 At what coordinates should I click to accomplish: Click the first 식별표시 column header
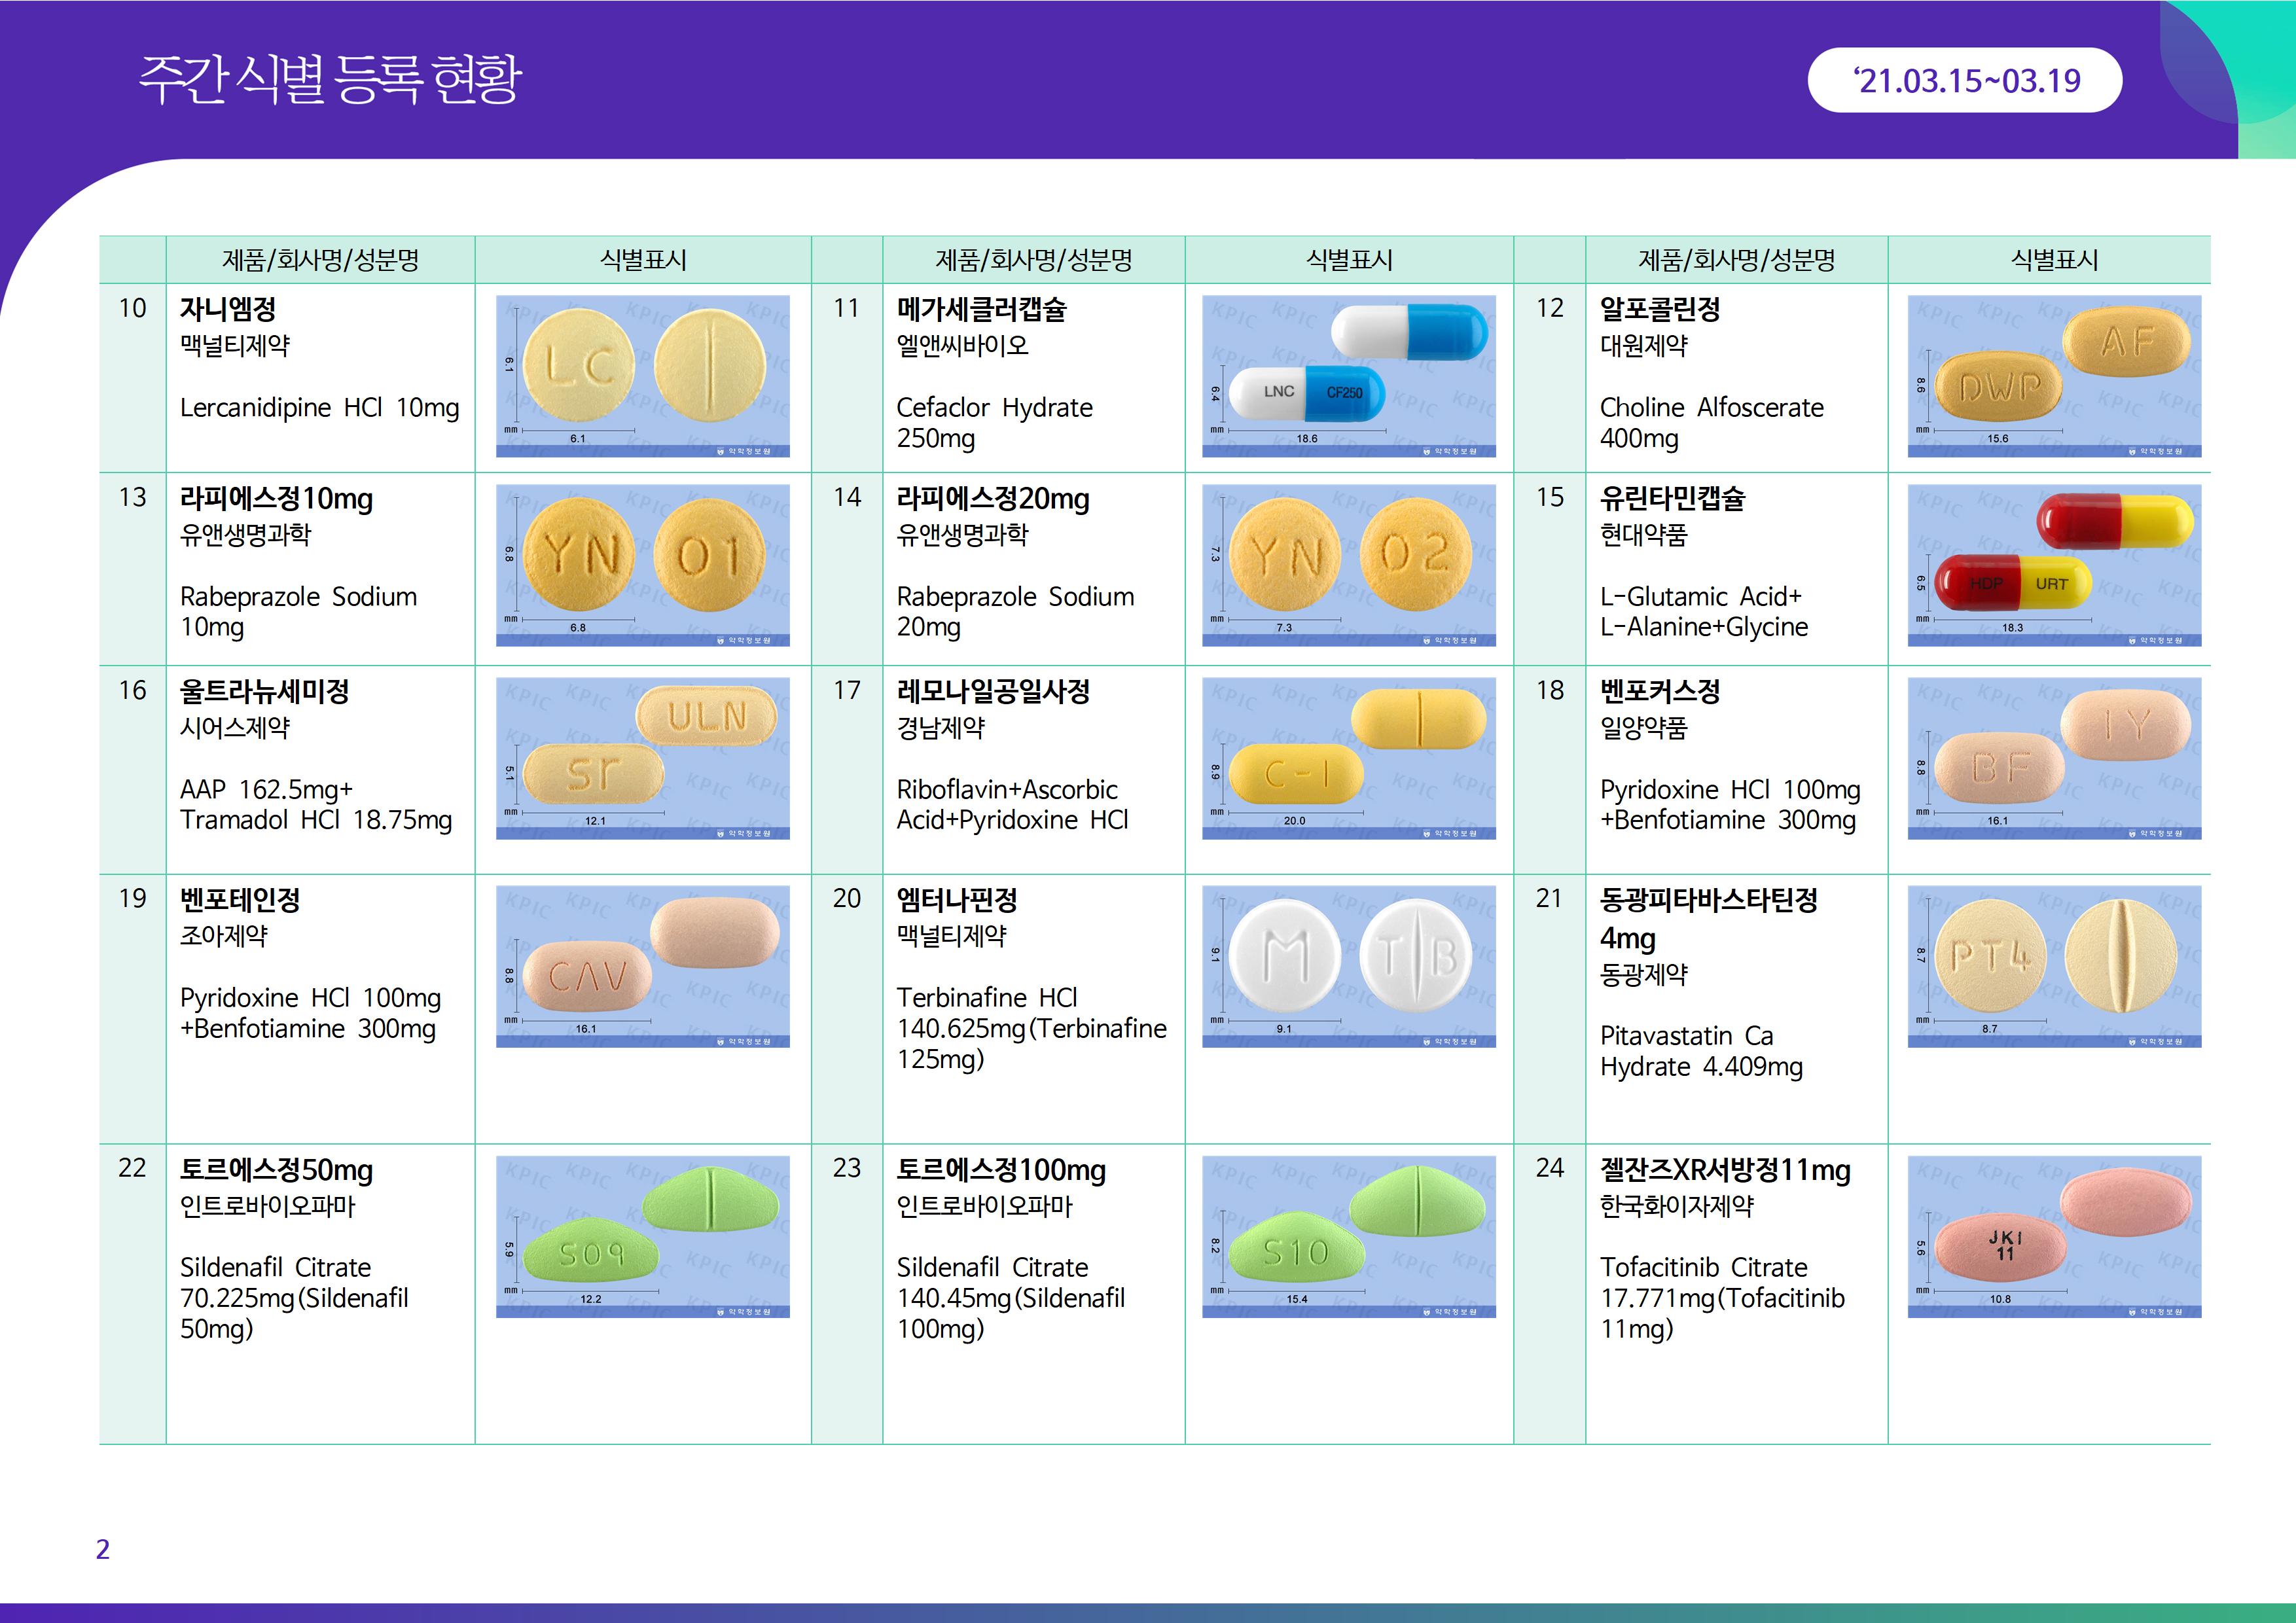pos(642,260)
